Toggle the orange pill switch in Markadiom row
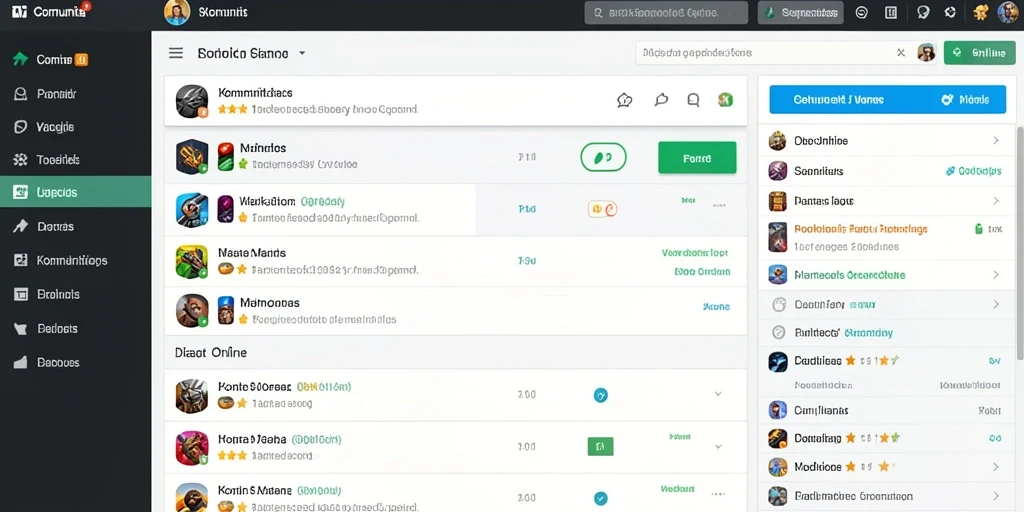 [603, 209]
